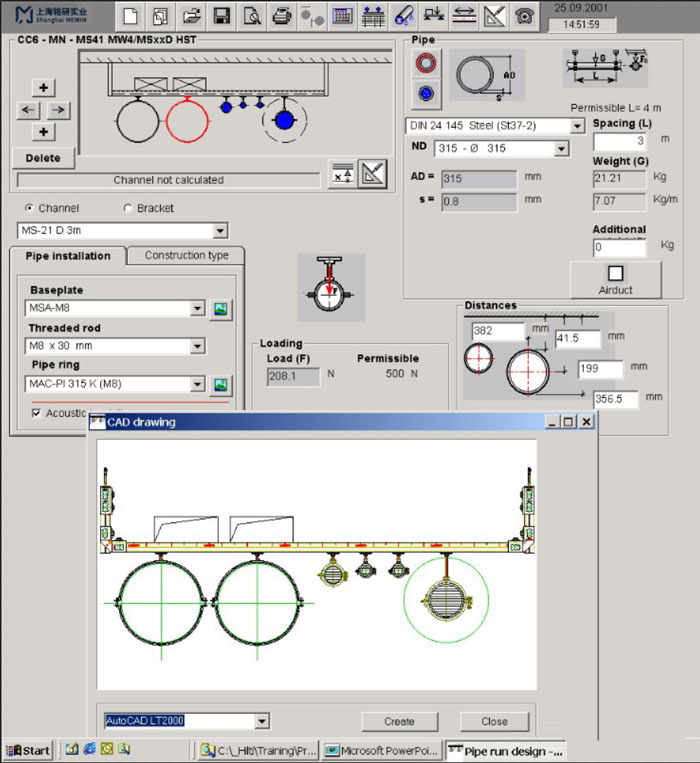Switch to the Construction type tab
The image size is (700, 763).
point(186,256)
